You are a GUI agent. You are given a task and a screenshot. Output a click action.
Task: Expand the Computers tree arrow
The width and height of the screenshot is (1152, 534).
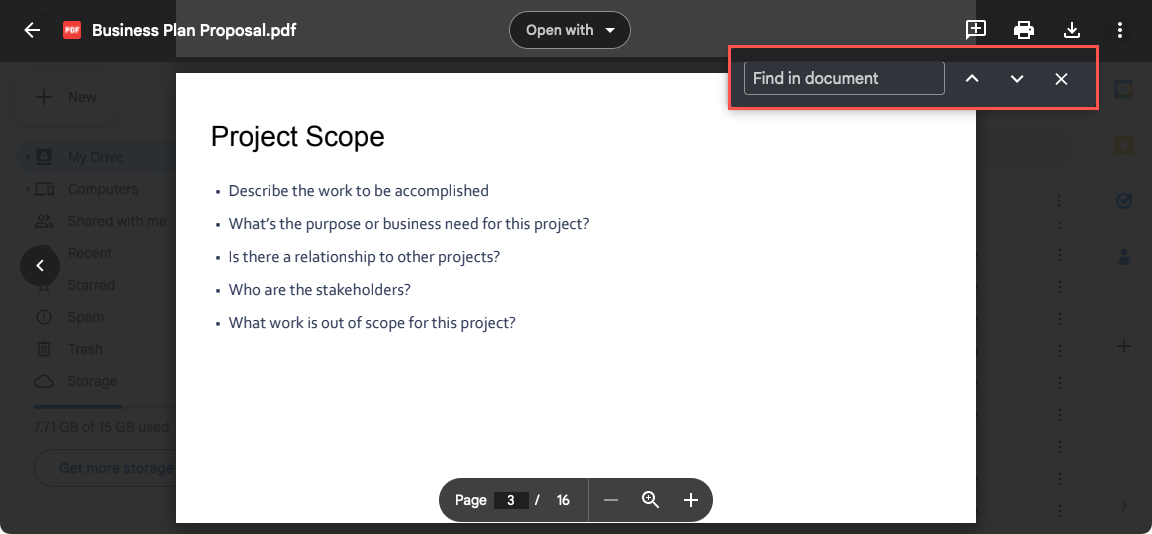tap(27, 190)
